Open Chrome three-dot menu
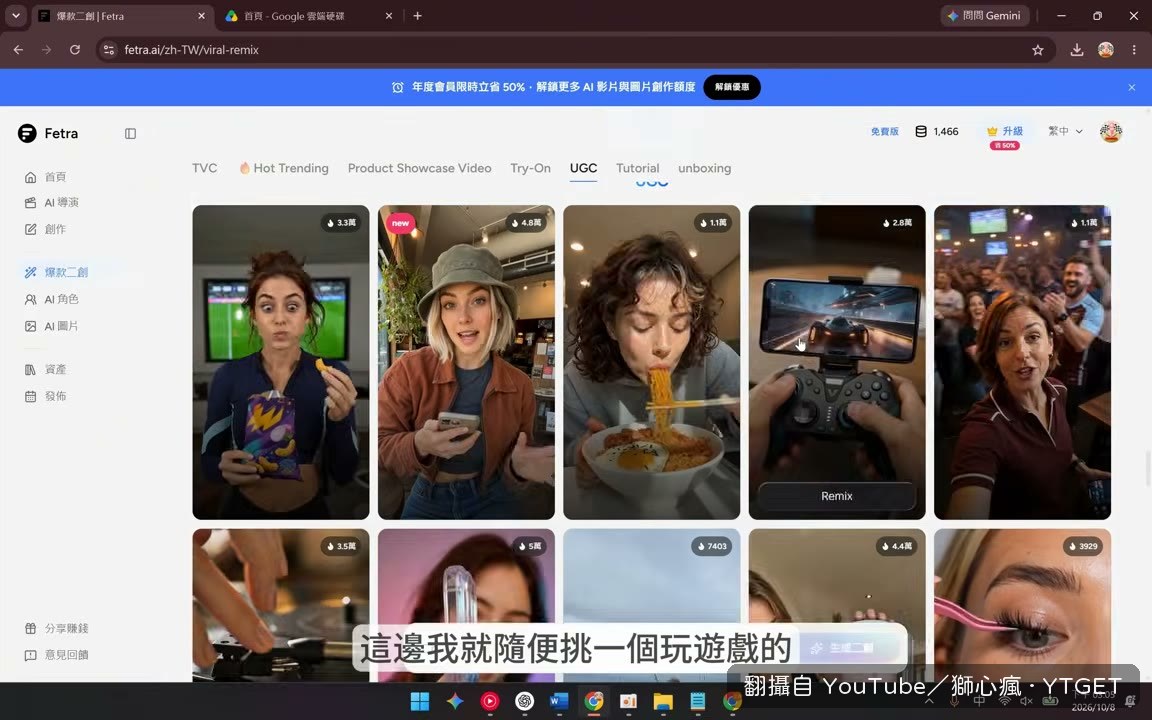Image resolution: width=1152 pixels, height=720 pixels. click(1134, 50)
